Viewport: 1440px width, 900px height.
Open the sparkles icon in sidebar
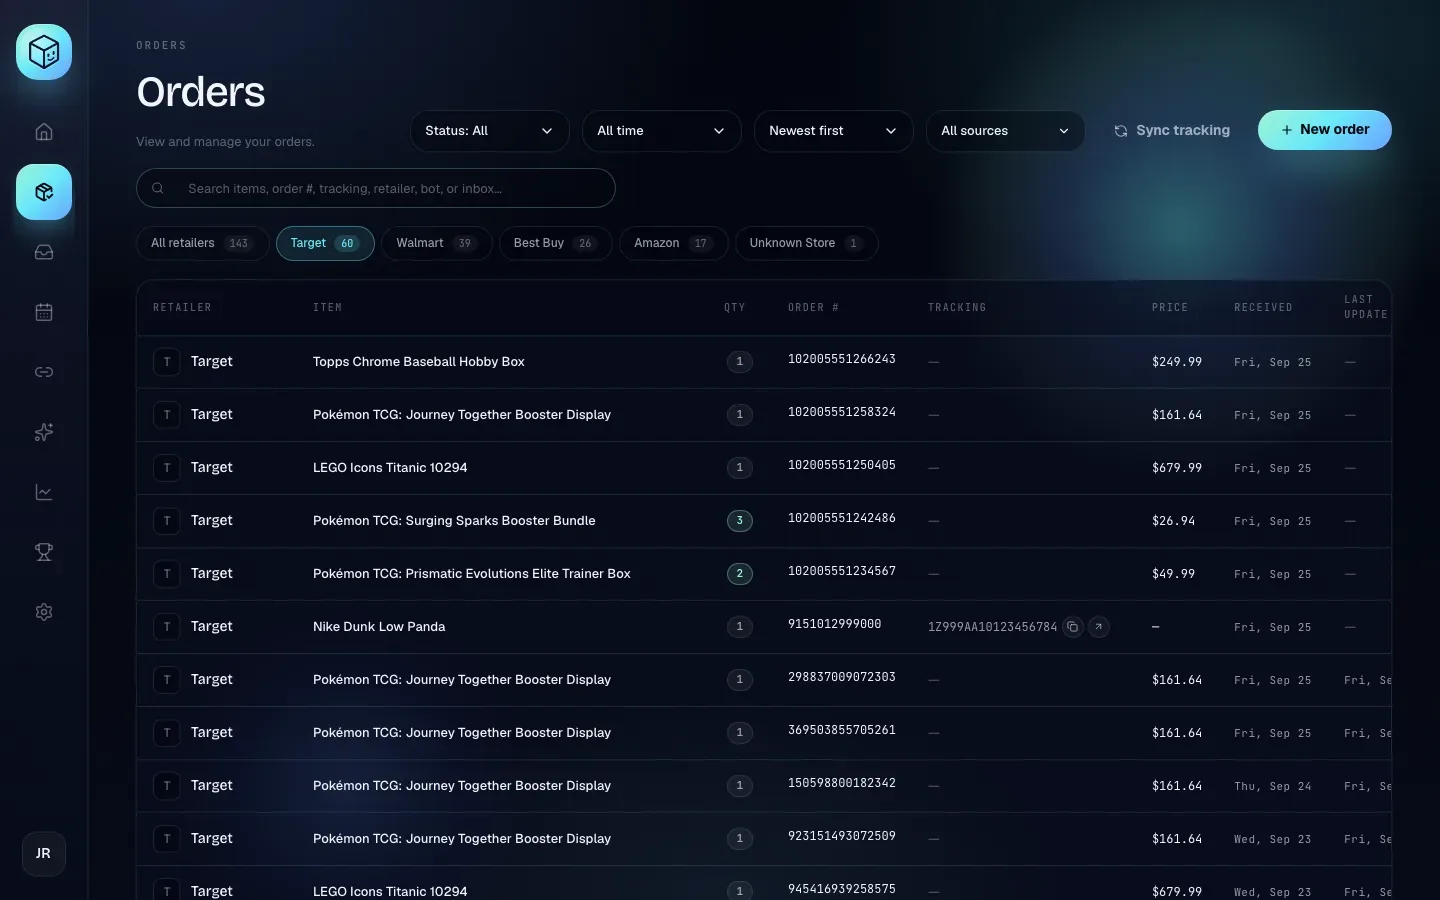coord(44,432)
